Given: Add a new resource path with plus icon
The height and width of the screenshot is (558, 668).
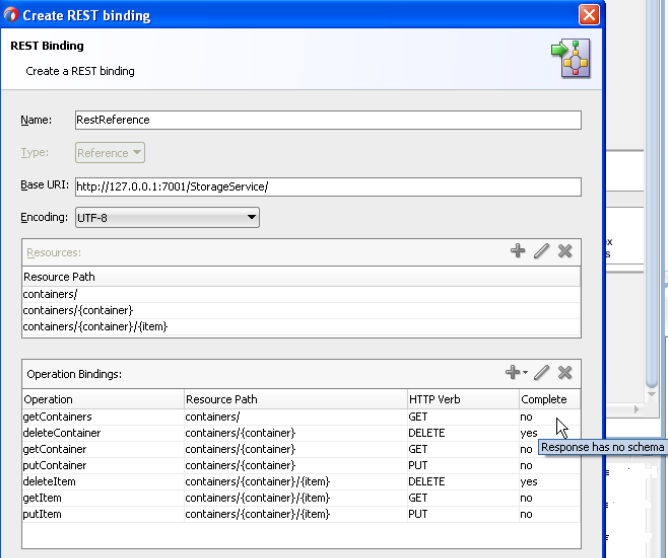Looking at the screenshot, I should [x=518, y=250].
